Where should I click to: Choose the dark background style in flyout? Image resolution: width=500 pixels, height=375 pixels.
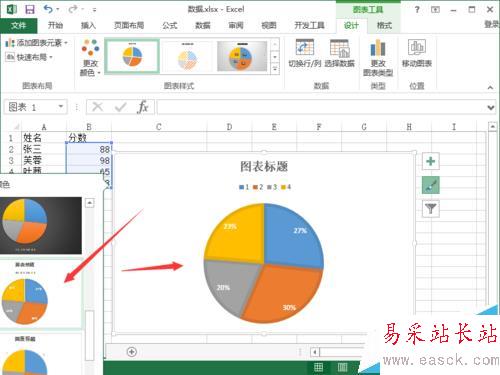pos(41,225)
